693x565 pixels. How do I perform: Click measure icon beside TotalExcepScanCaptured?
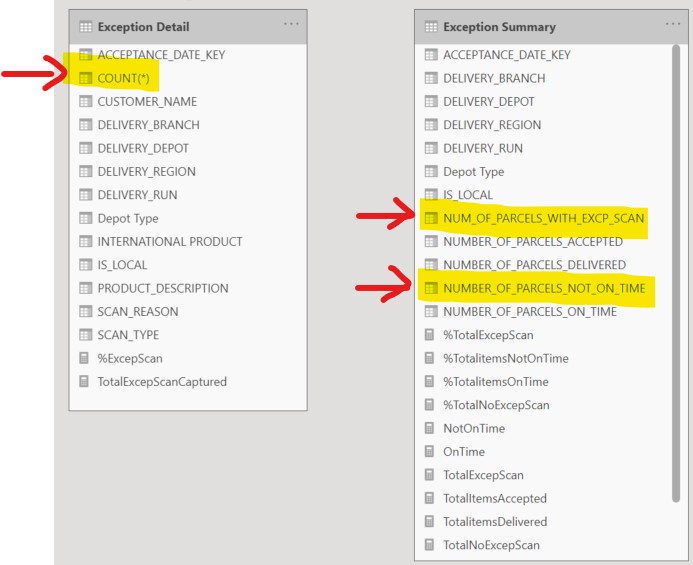click(x=84, y=382)
